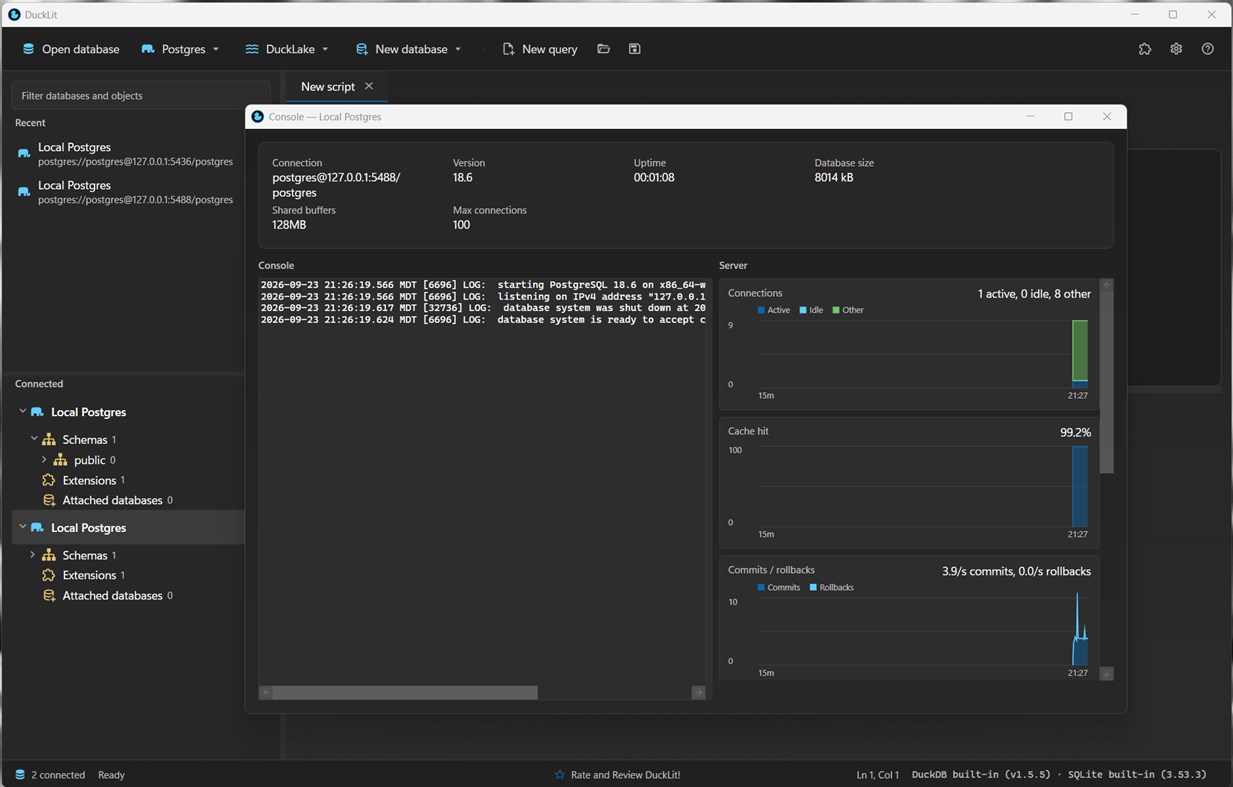This screenshot has height=787, width=1233.
Task: Open the New database dropdown
Action: pos(409,49)
